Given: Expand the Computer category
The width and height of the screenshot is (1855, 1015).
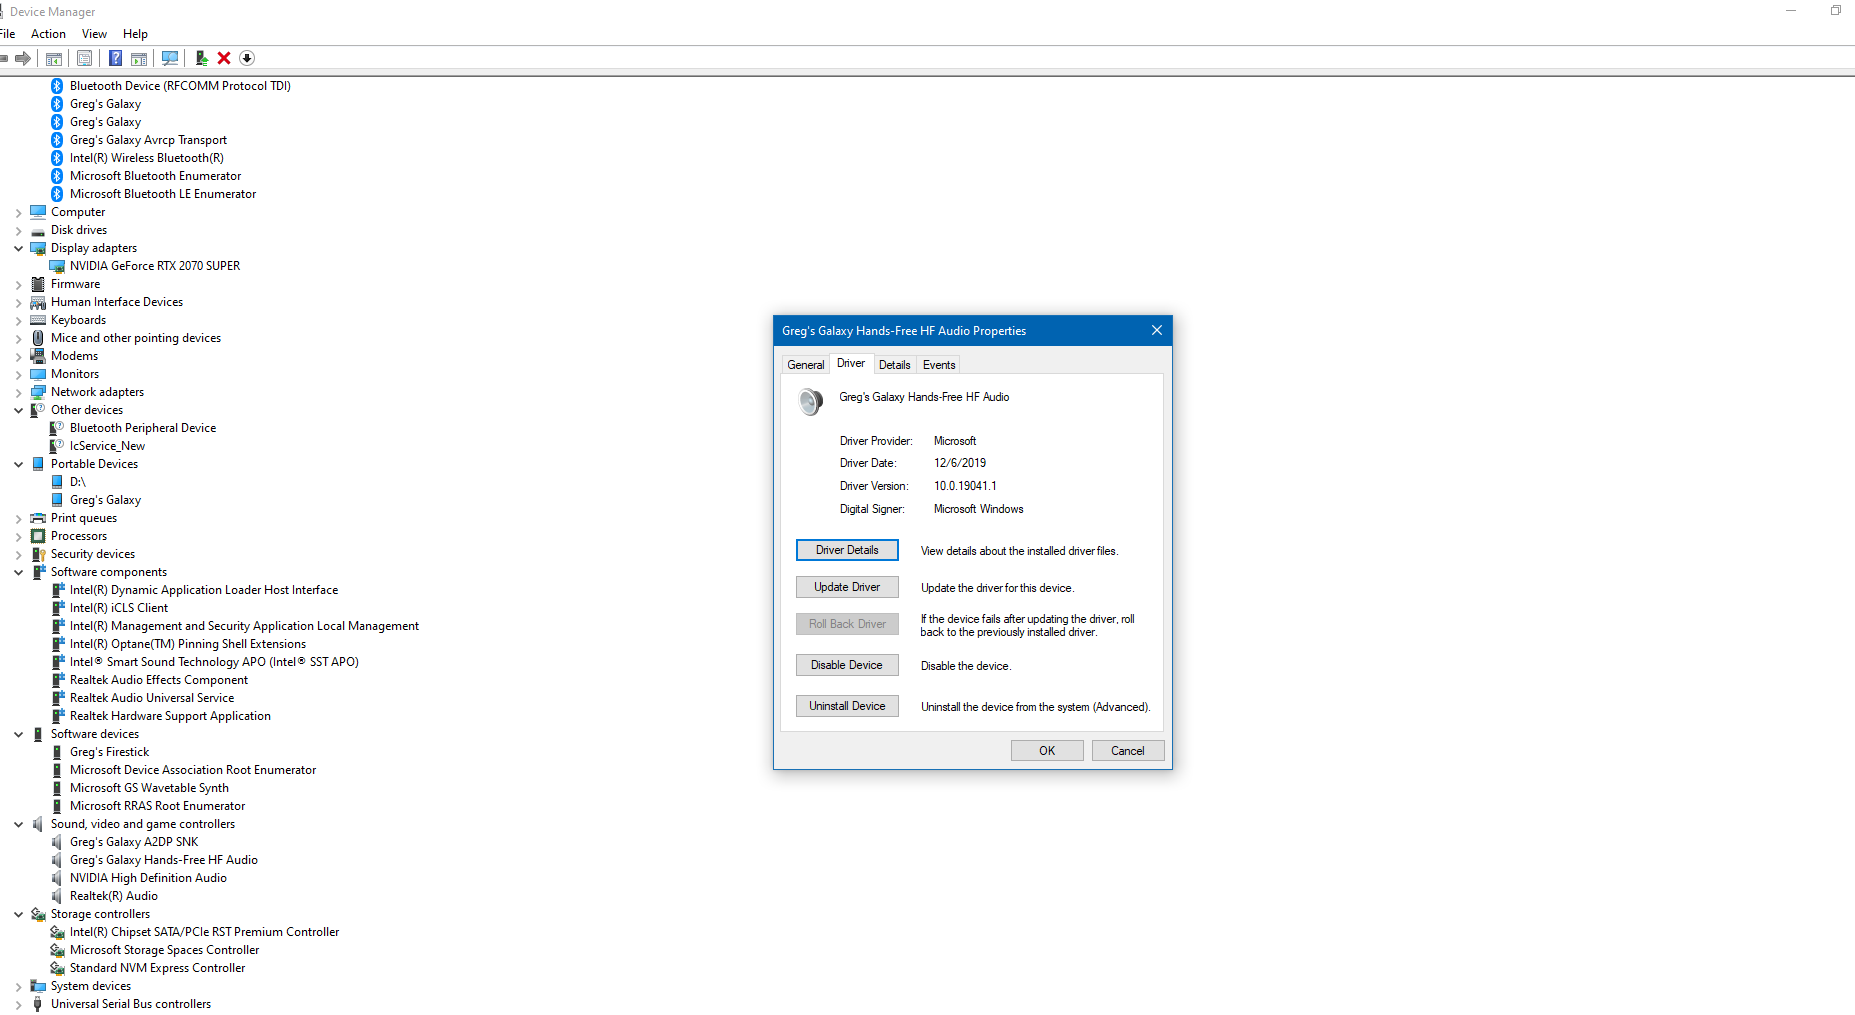Looking at the screenshot, I should pos(18,212).
